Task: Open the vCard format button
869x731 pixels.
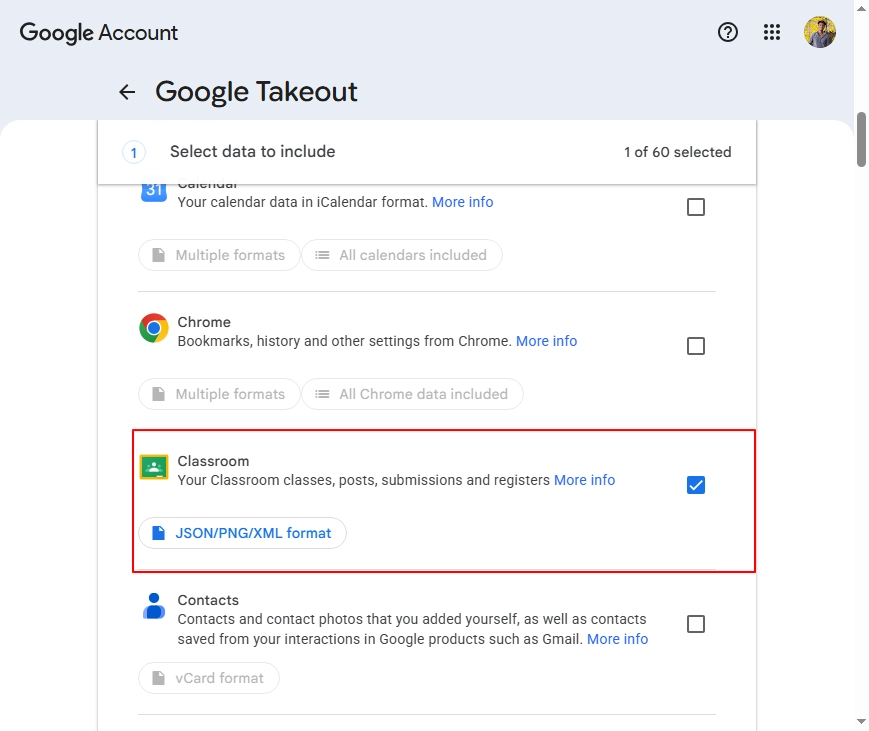Action: [x=209, y=678]
